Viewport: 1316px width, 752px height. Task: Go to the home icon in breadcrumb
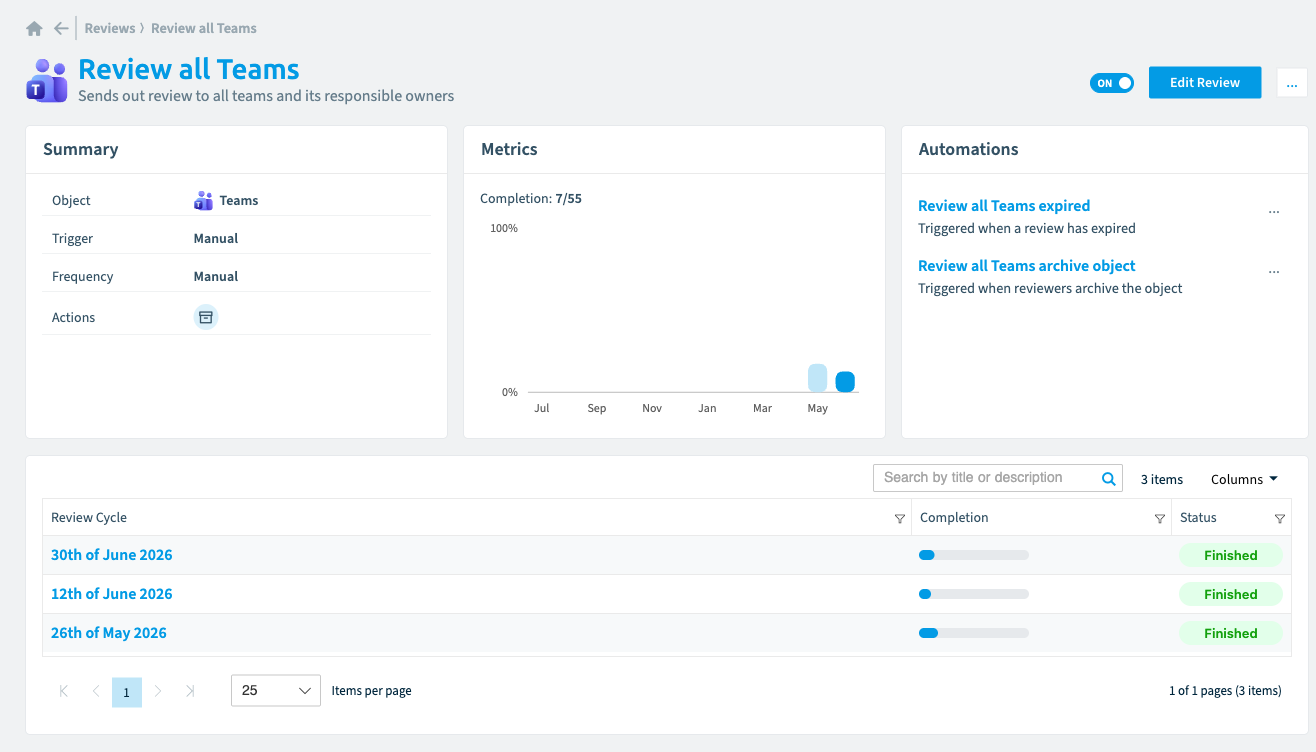point(34,29)
